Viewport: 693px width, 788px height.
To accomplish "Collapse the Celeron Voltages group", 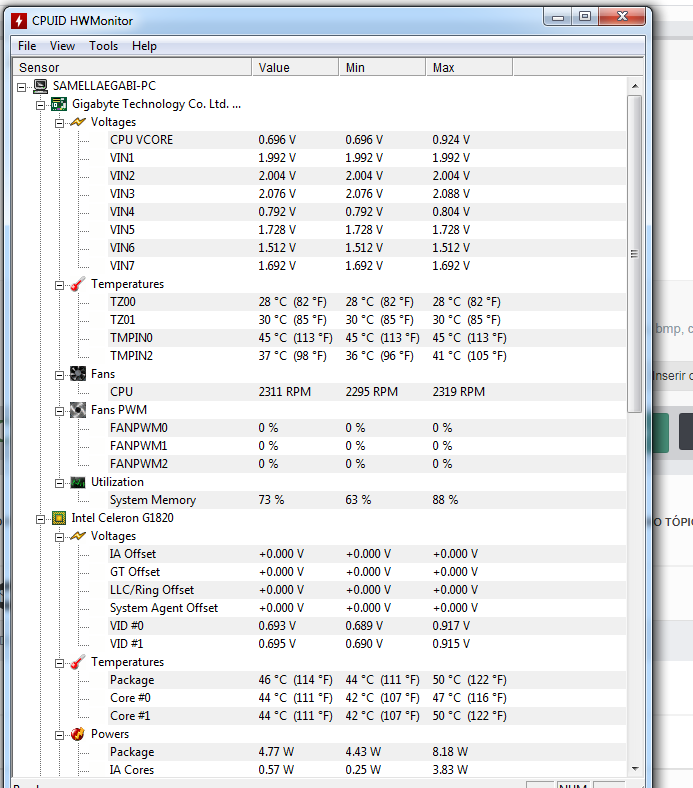I will point(59,538).
